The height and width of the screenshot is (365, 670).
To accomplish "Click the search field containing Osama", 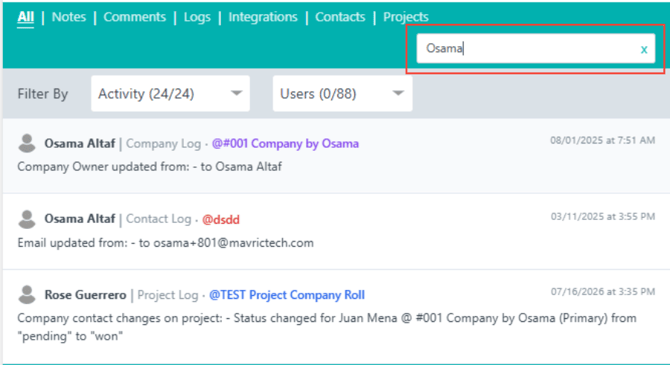I will [x=535, y=48].
